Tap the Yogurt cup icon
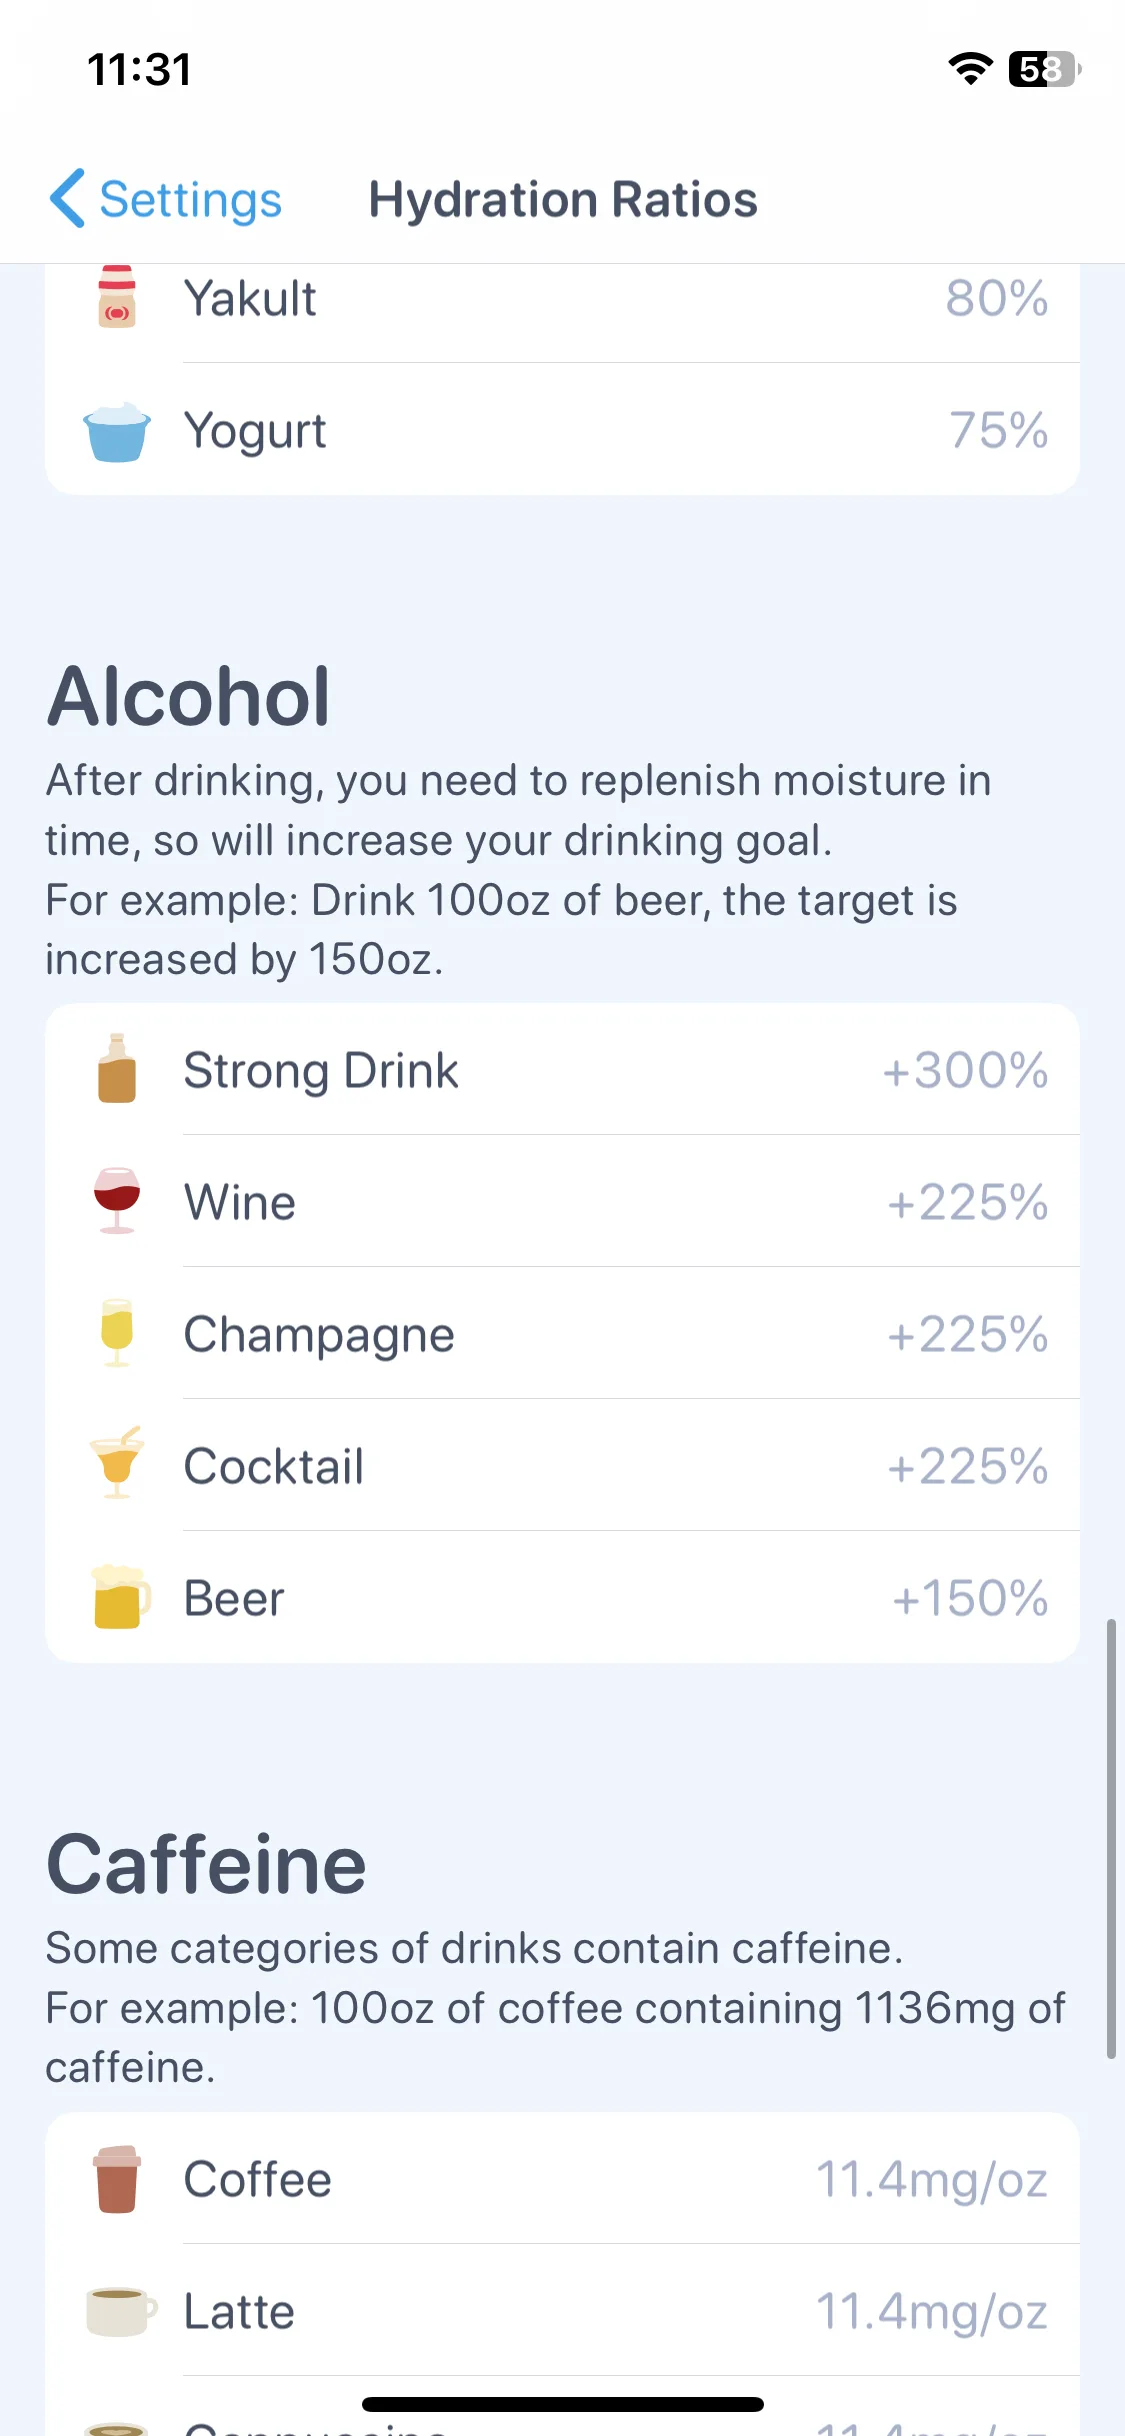Viewport: 1125px width, 2436px height. pos(117,432)
